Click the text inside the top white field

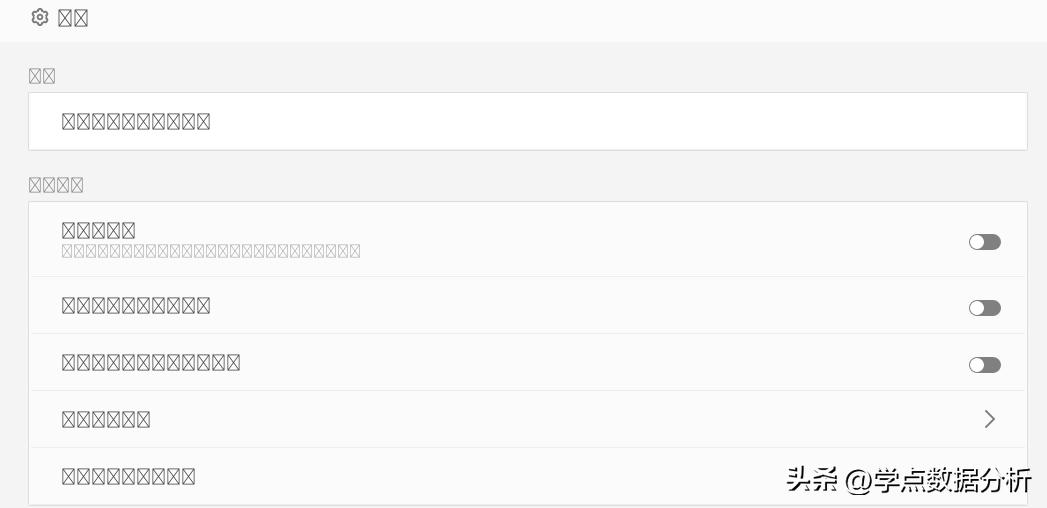click(x=136, y=122)
